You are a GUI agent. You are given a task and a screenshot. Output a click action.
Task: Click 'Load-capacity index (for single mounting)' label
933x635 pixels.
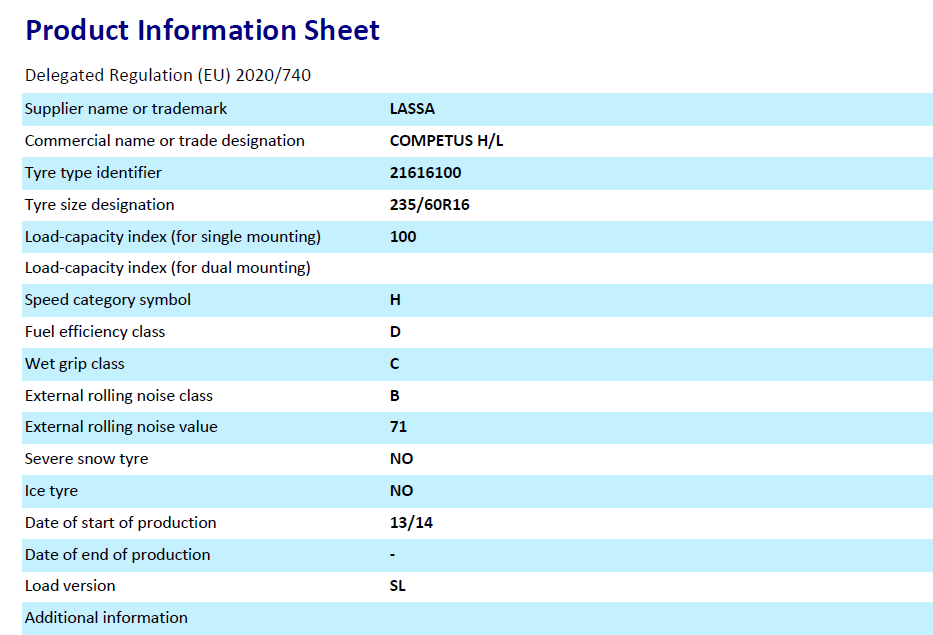point(173,237)
